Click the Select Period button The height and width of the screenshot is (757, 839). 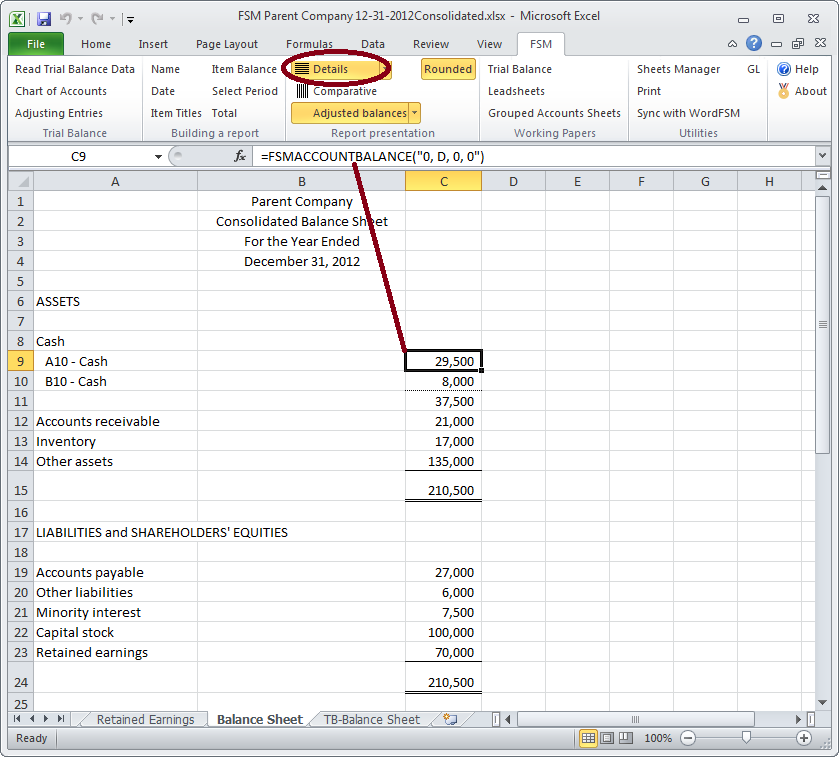245,91
